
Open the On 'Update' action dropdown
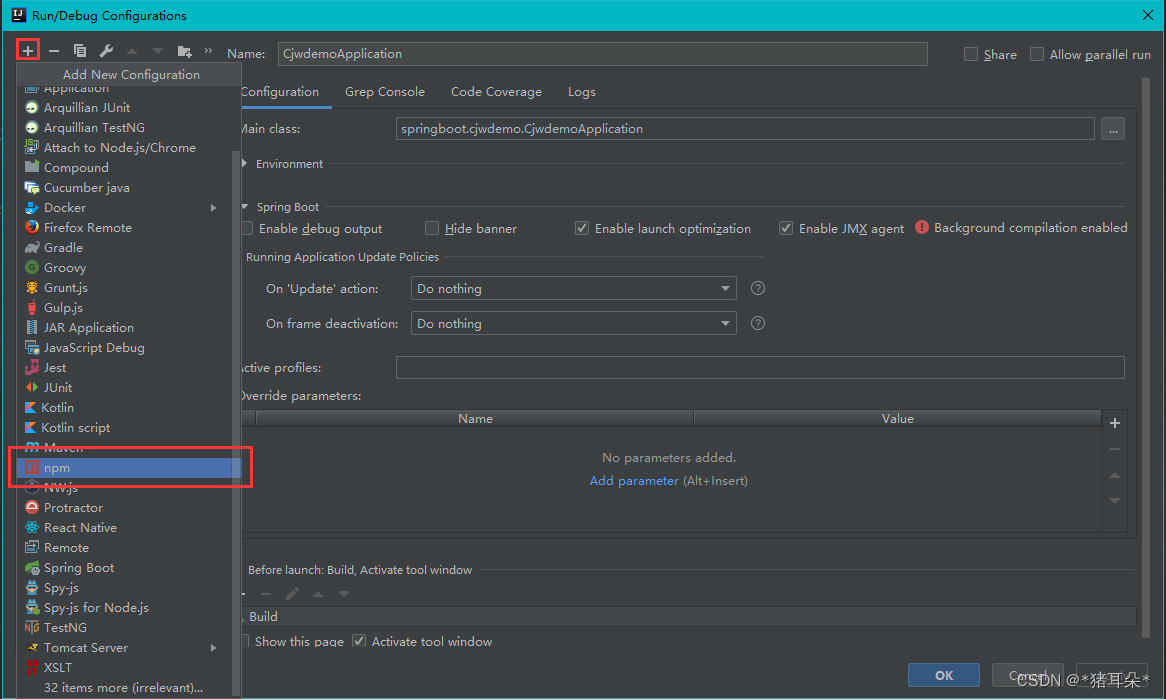[x=726, y=288]
